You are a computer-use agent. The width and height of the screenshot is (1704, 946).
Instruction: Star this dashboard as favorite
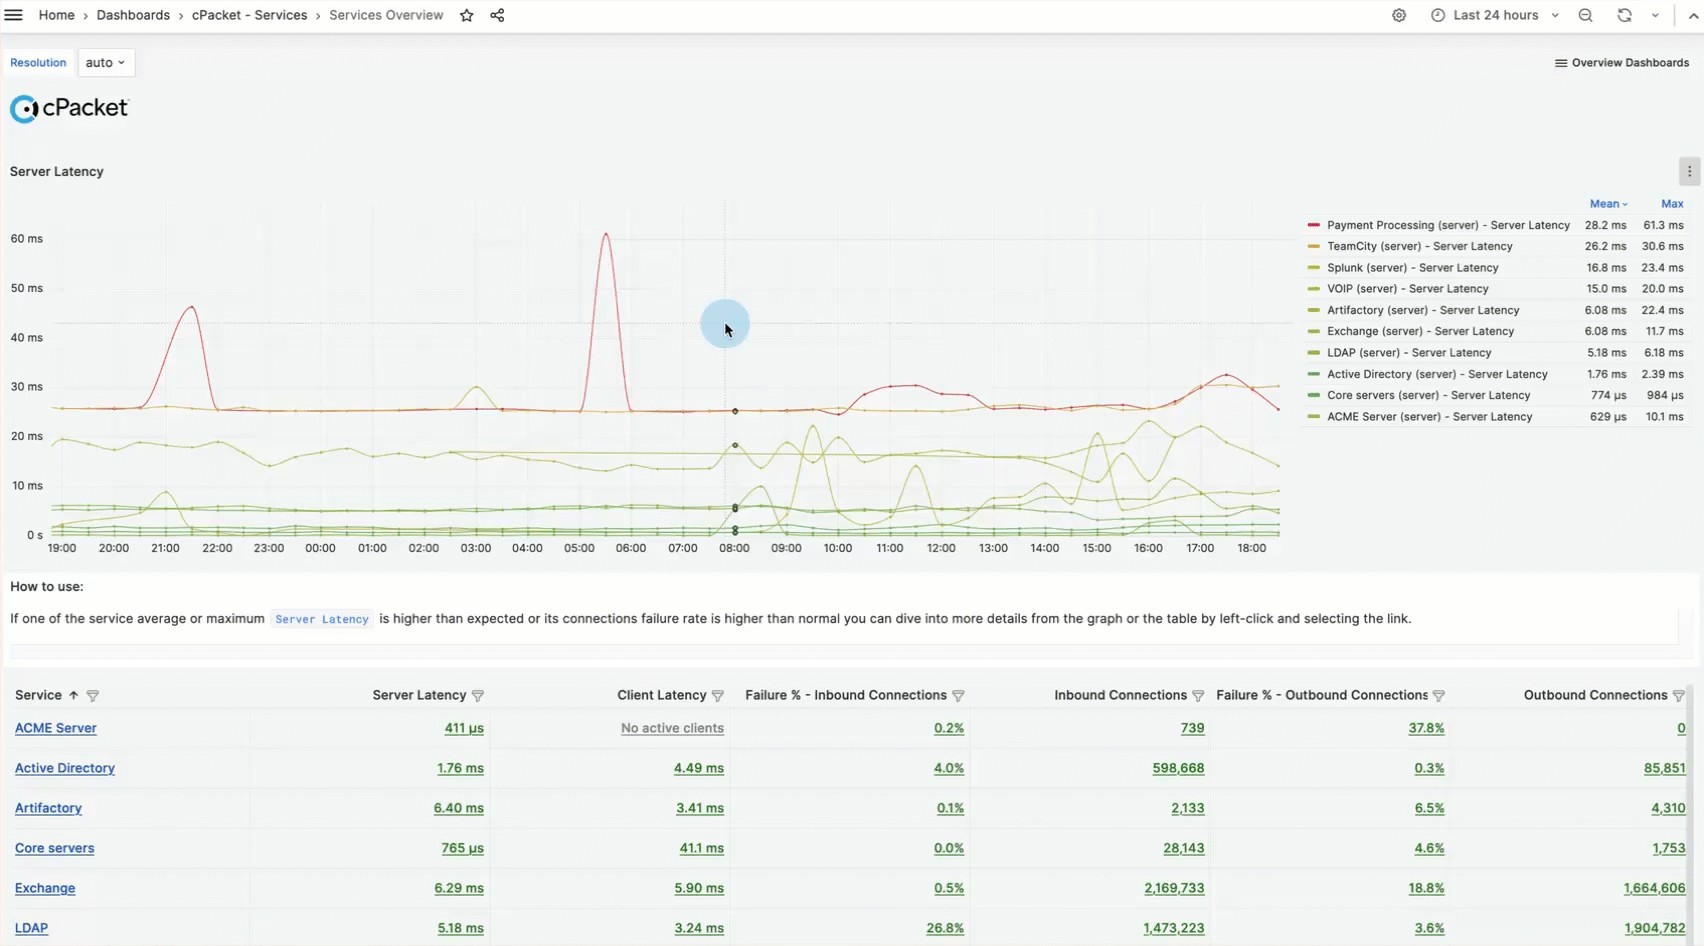pos(466,15)
